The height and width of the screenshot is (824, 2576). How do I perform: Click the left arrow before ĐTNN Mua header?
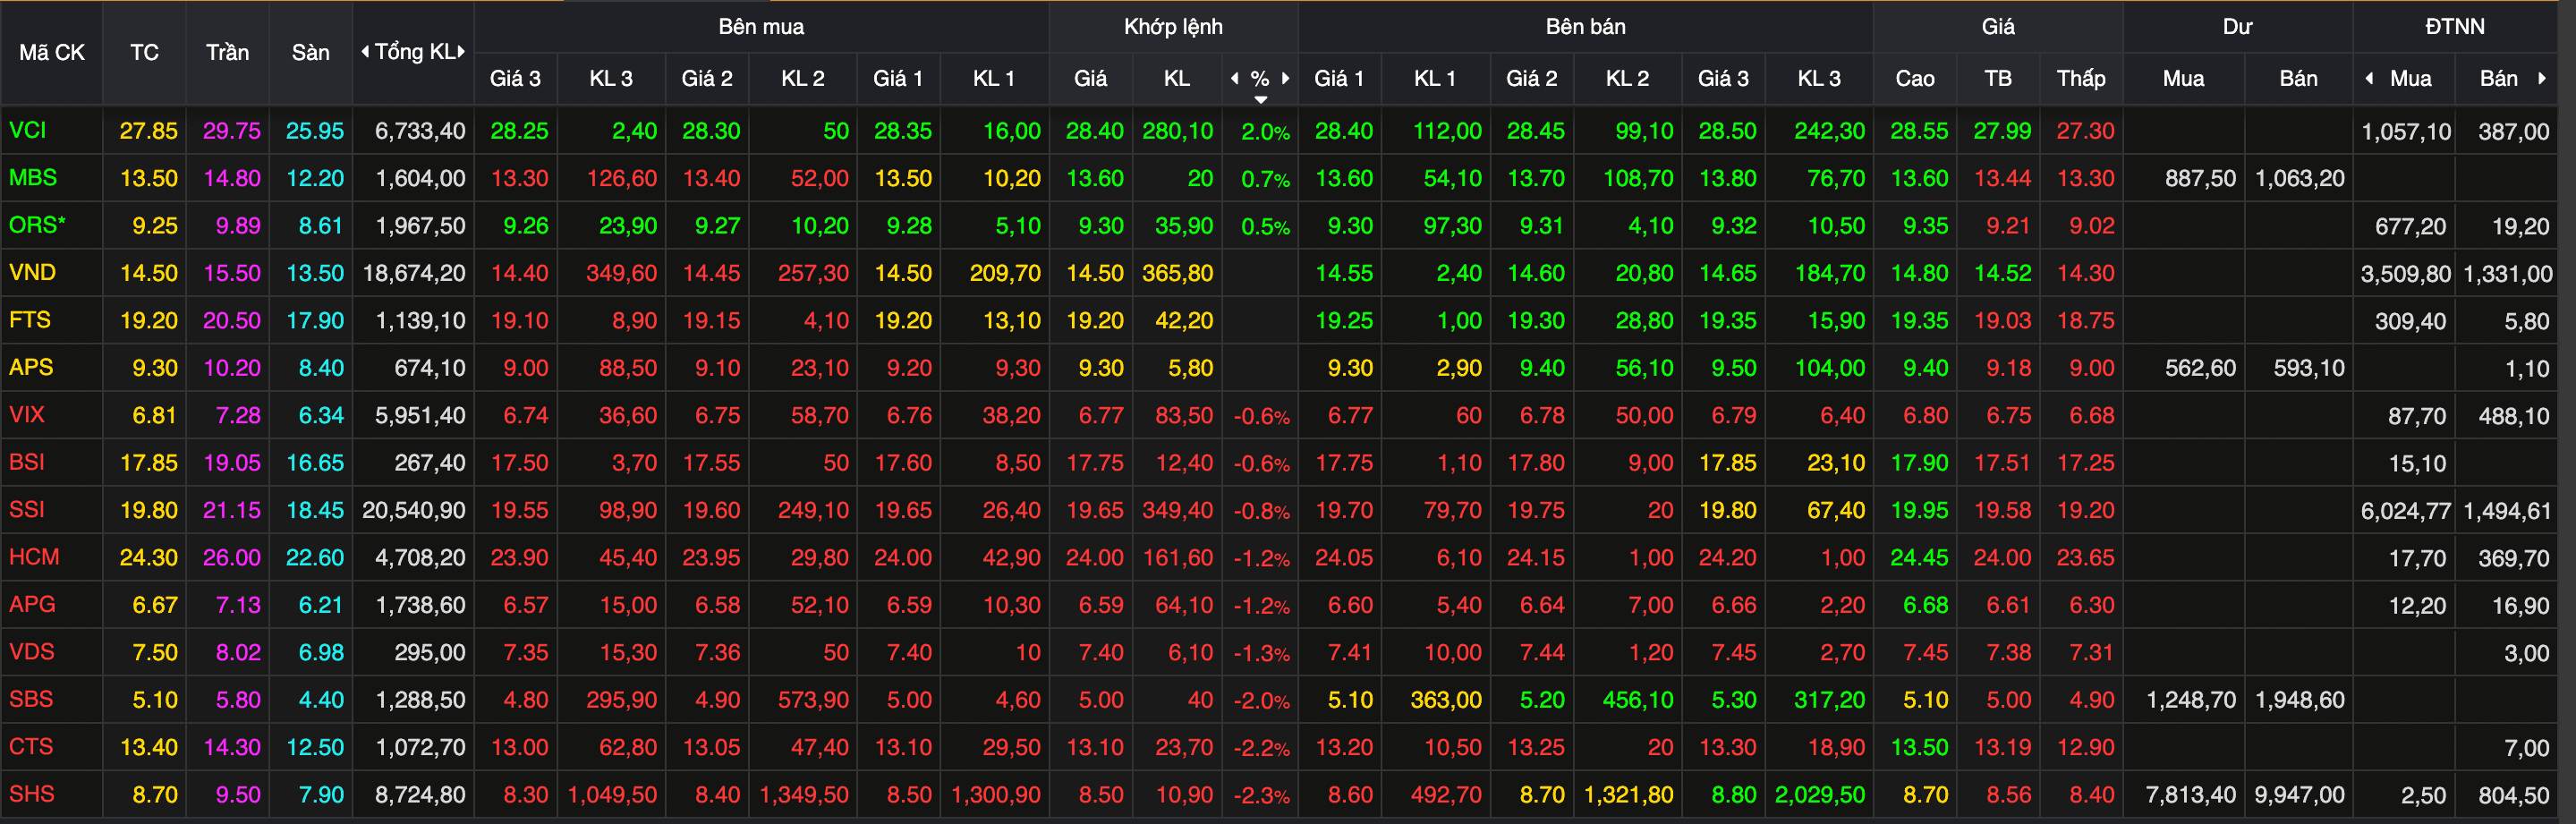[2369, 78]
